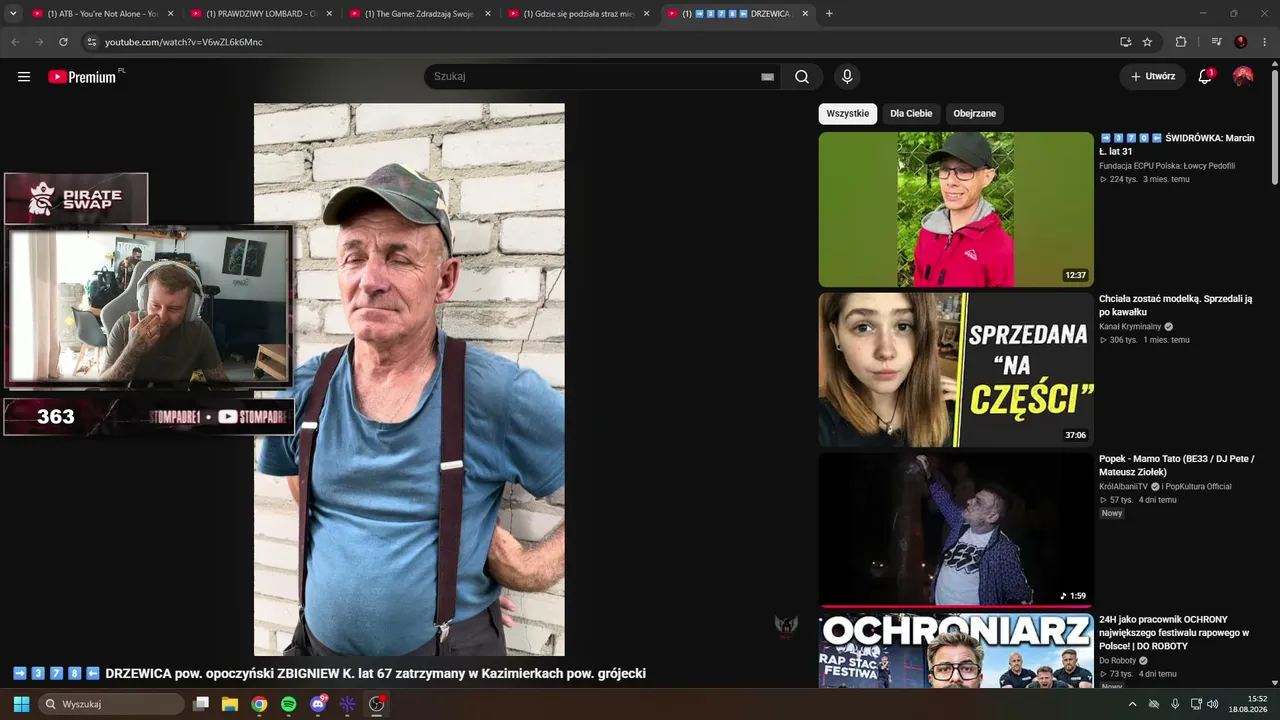
Task: Open channel Do Roboty
Action: (1117, 661)
